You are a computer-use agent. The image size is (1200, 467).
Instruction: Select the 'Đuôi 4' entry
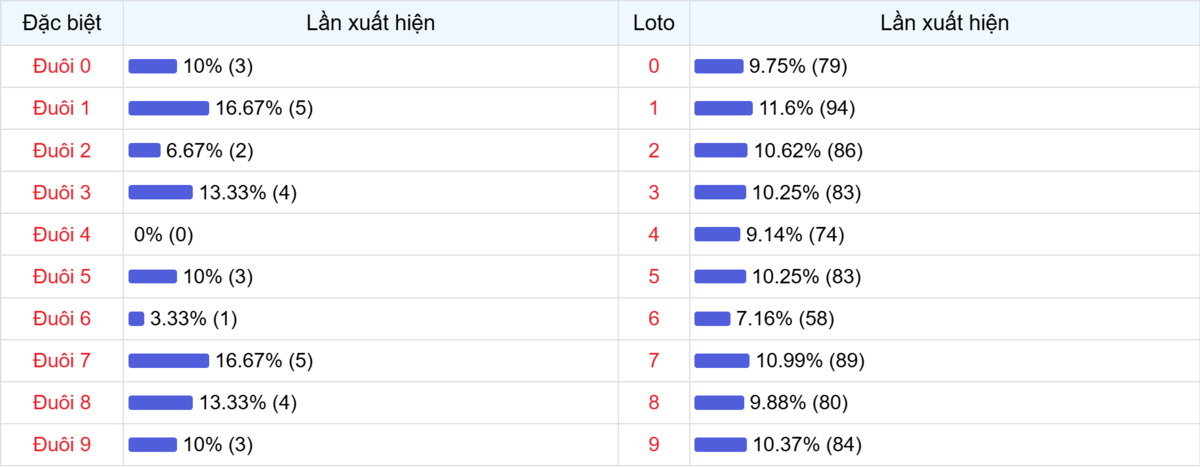pyautogui.click(x=62, y=235)
